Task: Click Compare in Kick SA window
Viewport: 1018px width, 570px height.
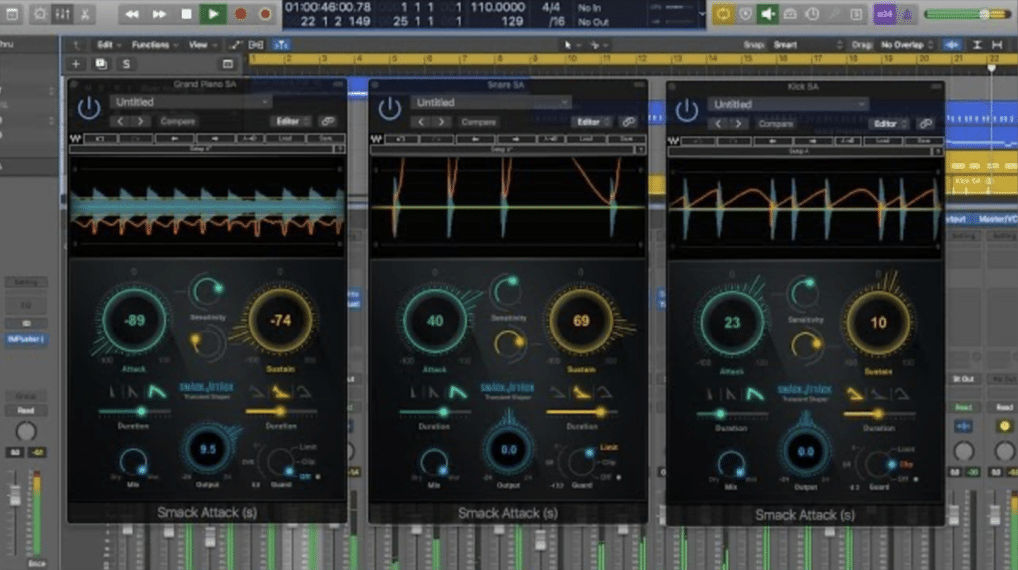Action: click(776, 124)
